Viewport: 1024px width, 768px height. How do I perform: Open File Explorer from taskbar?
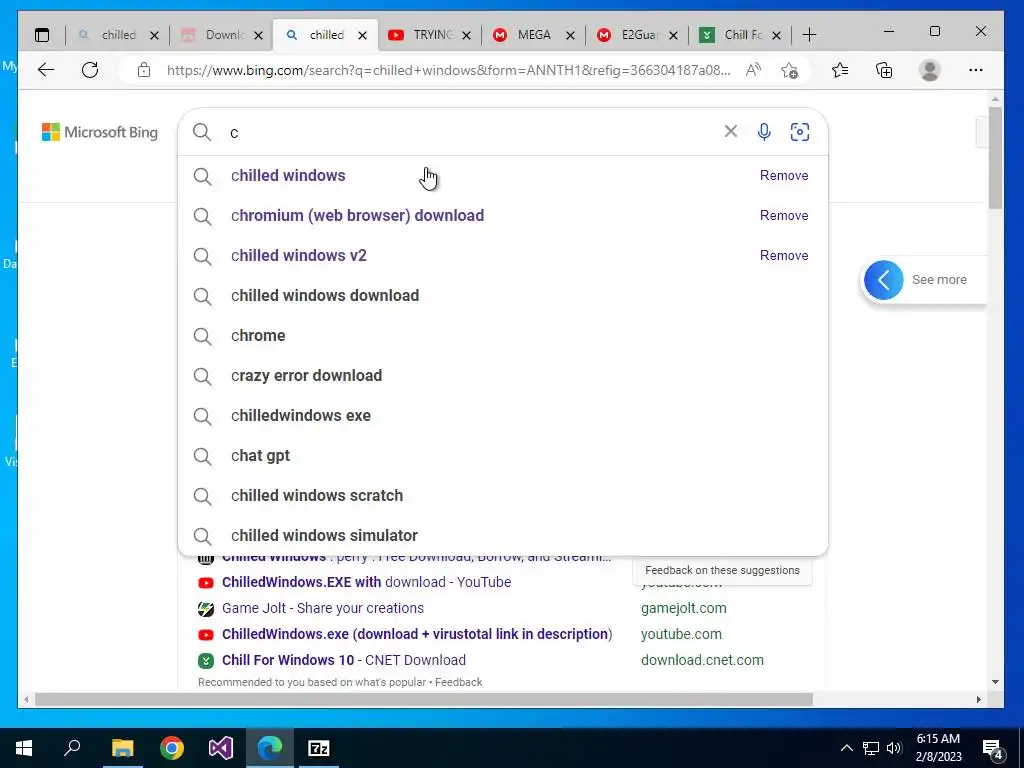(x=122, y=748)
